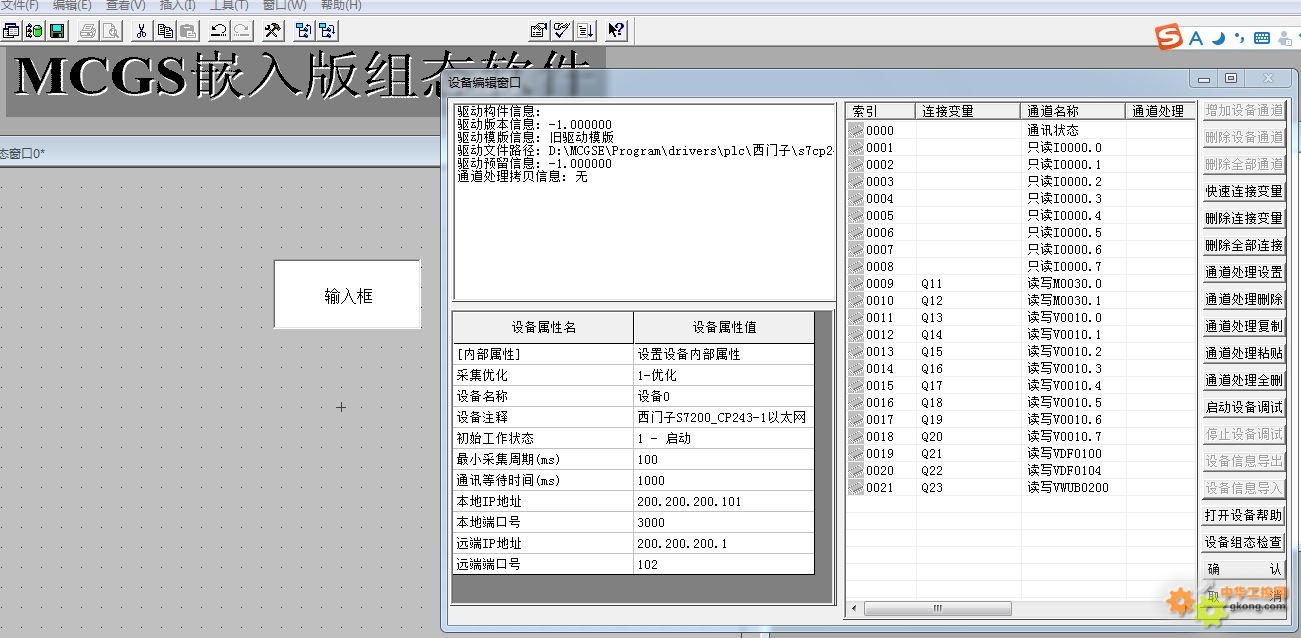This screenshot has height=638, width=1301.
Task: Select the 设备名称 value 设备0
Action: click(724, 396)
